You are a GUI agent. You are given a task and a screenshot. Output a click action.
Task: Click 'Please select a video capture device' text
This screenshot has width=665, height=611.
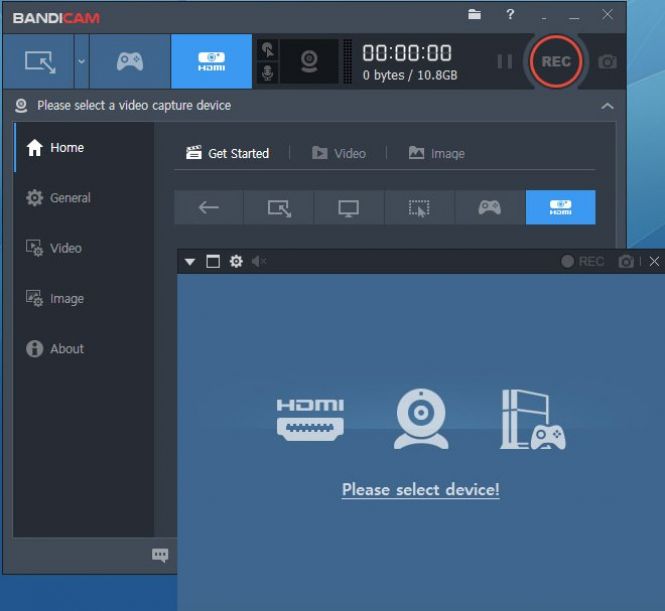pos(134,106)
